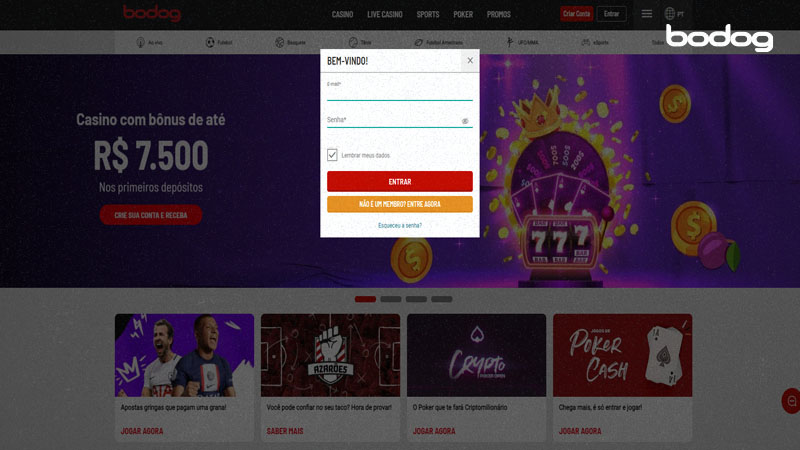
Task: Open the Poker Cash promo thumbnail
Action: (622, 355)
